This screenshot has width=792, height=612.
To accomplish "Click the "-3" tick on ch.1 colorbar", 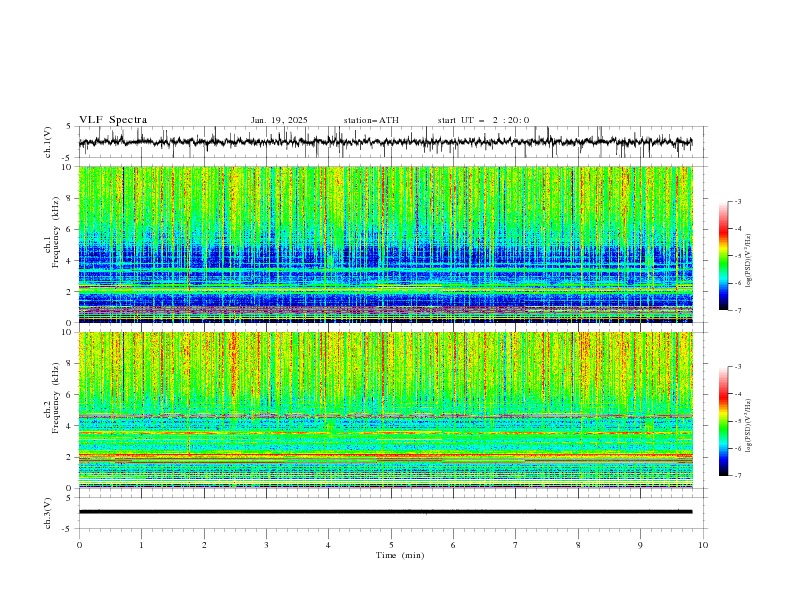I will [x=737, y=201].
